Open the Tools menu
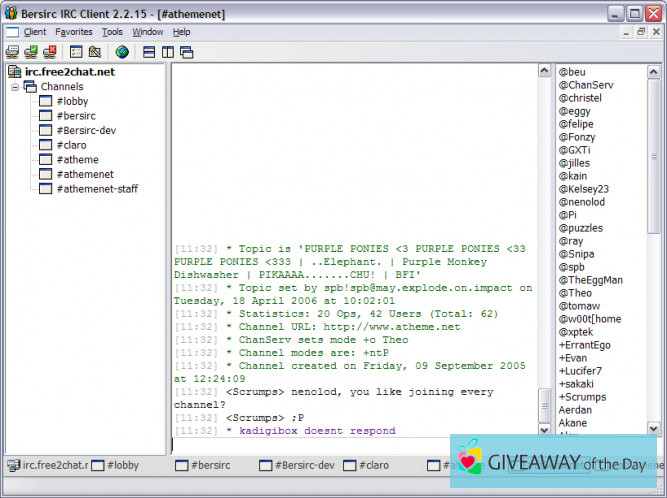The image size is (667, 498). (112, 32)
